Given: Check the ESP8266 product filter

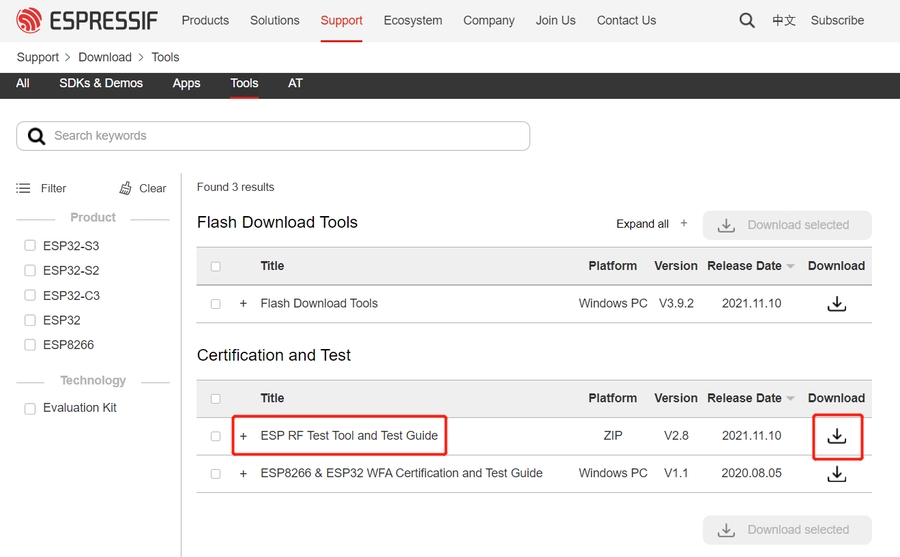Looking at the screenshot, I should click(30, 345).
